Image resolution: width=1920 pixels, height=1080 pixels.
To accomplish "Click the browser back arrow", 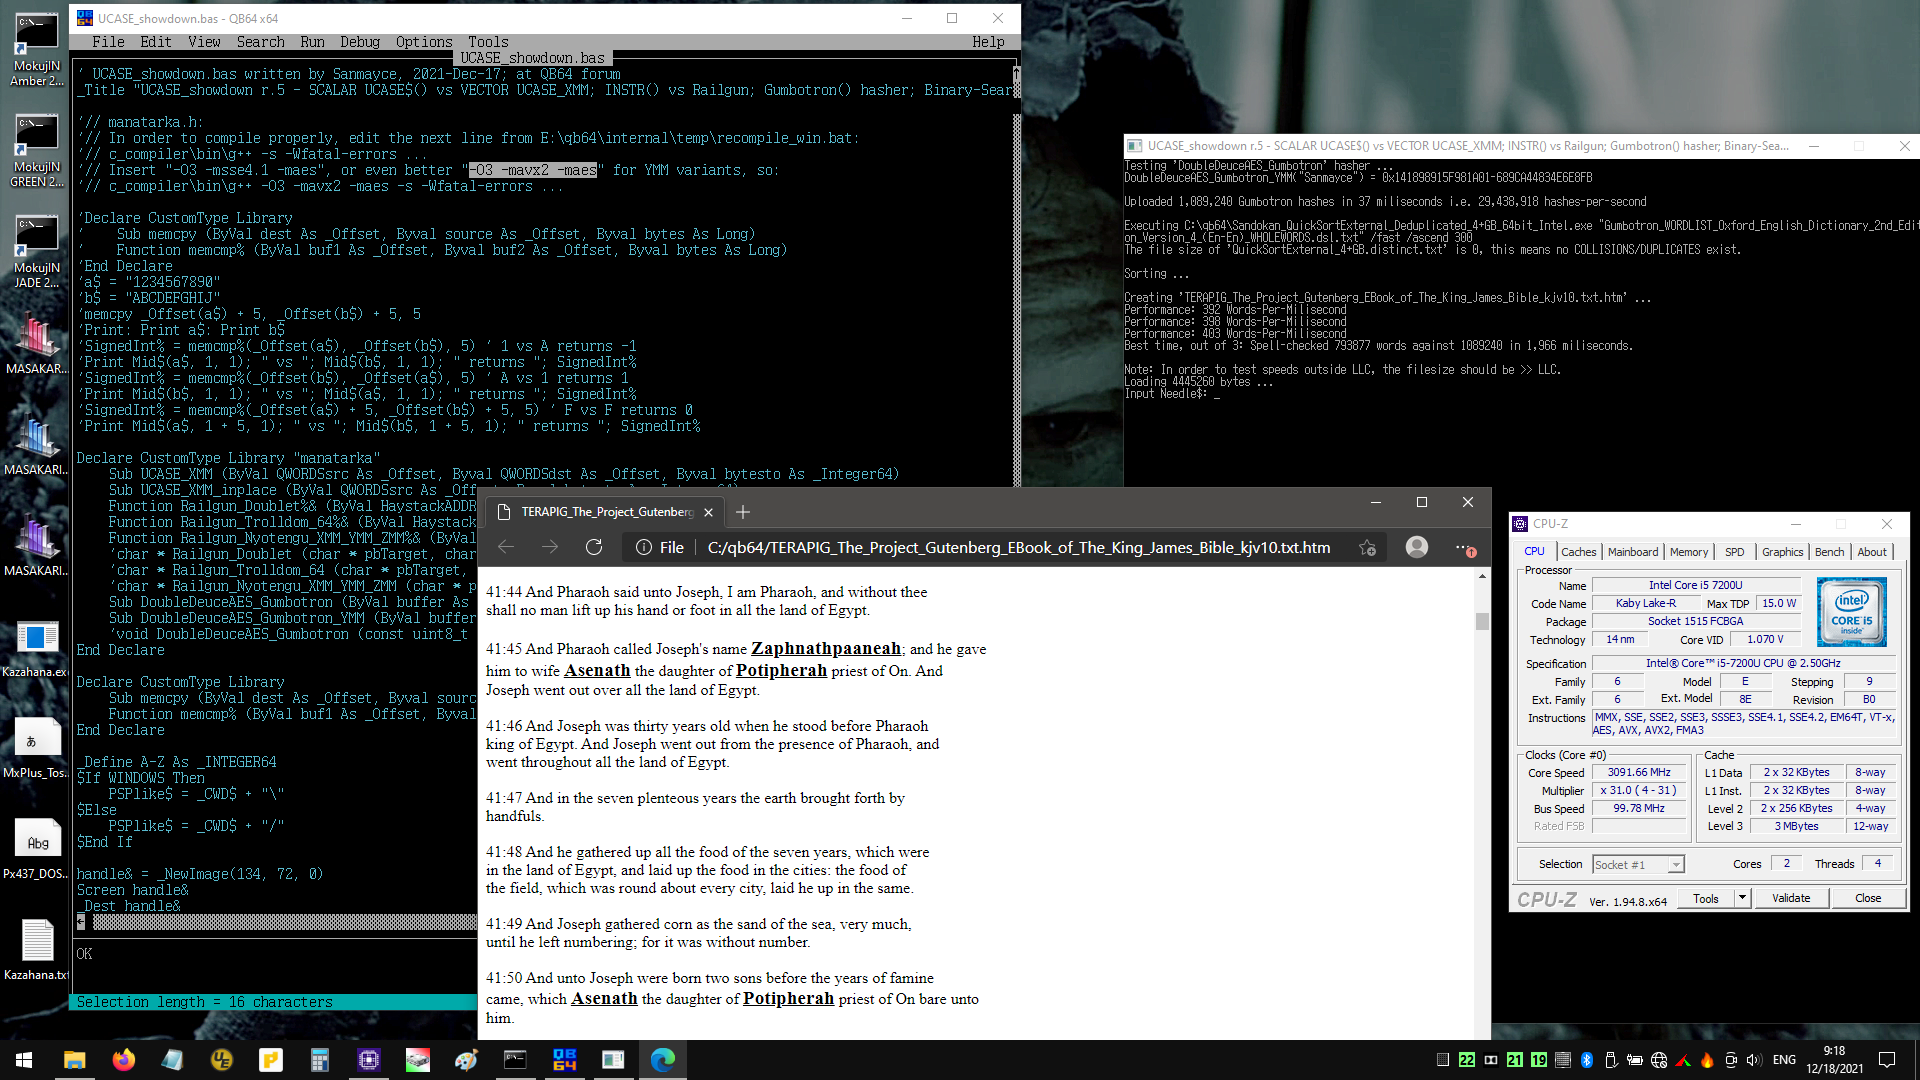I will point(506,547).
